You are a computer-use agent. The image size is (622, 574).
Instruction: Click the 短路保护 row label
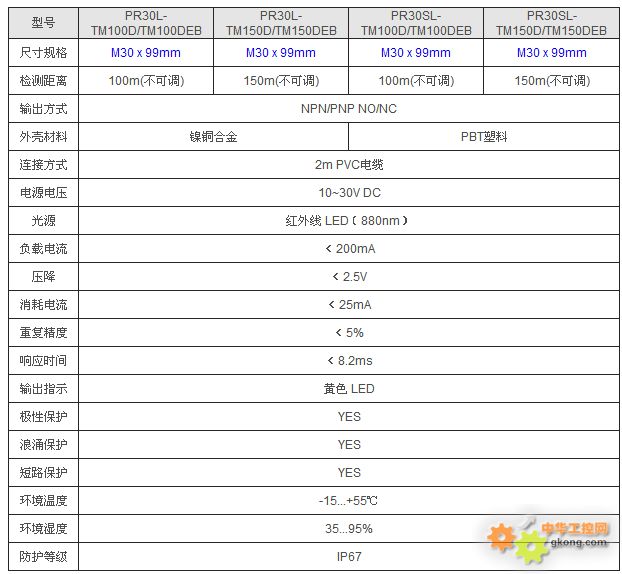[43, 473]
